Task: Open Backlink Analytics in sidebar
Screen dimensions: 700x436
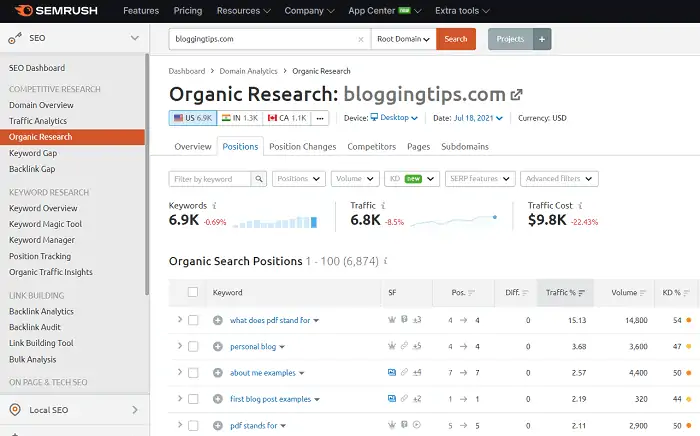Action: point(42,311)
